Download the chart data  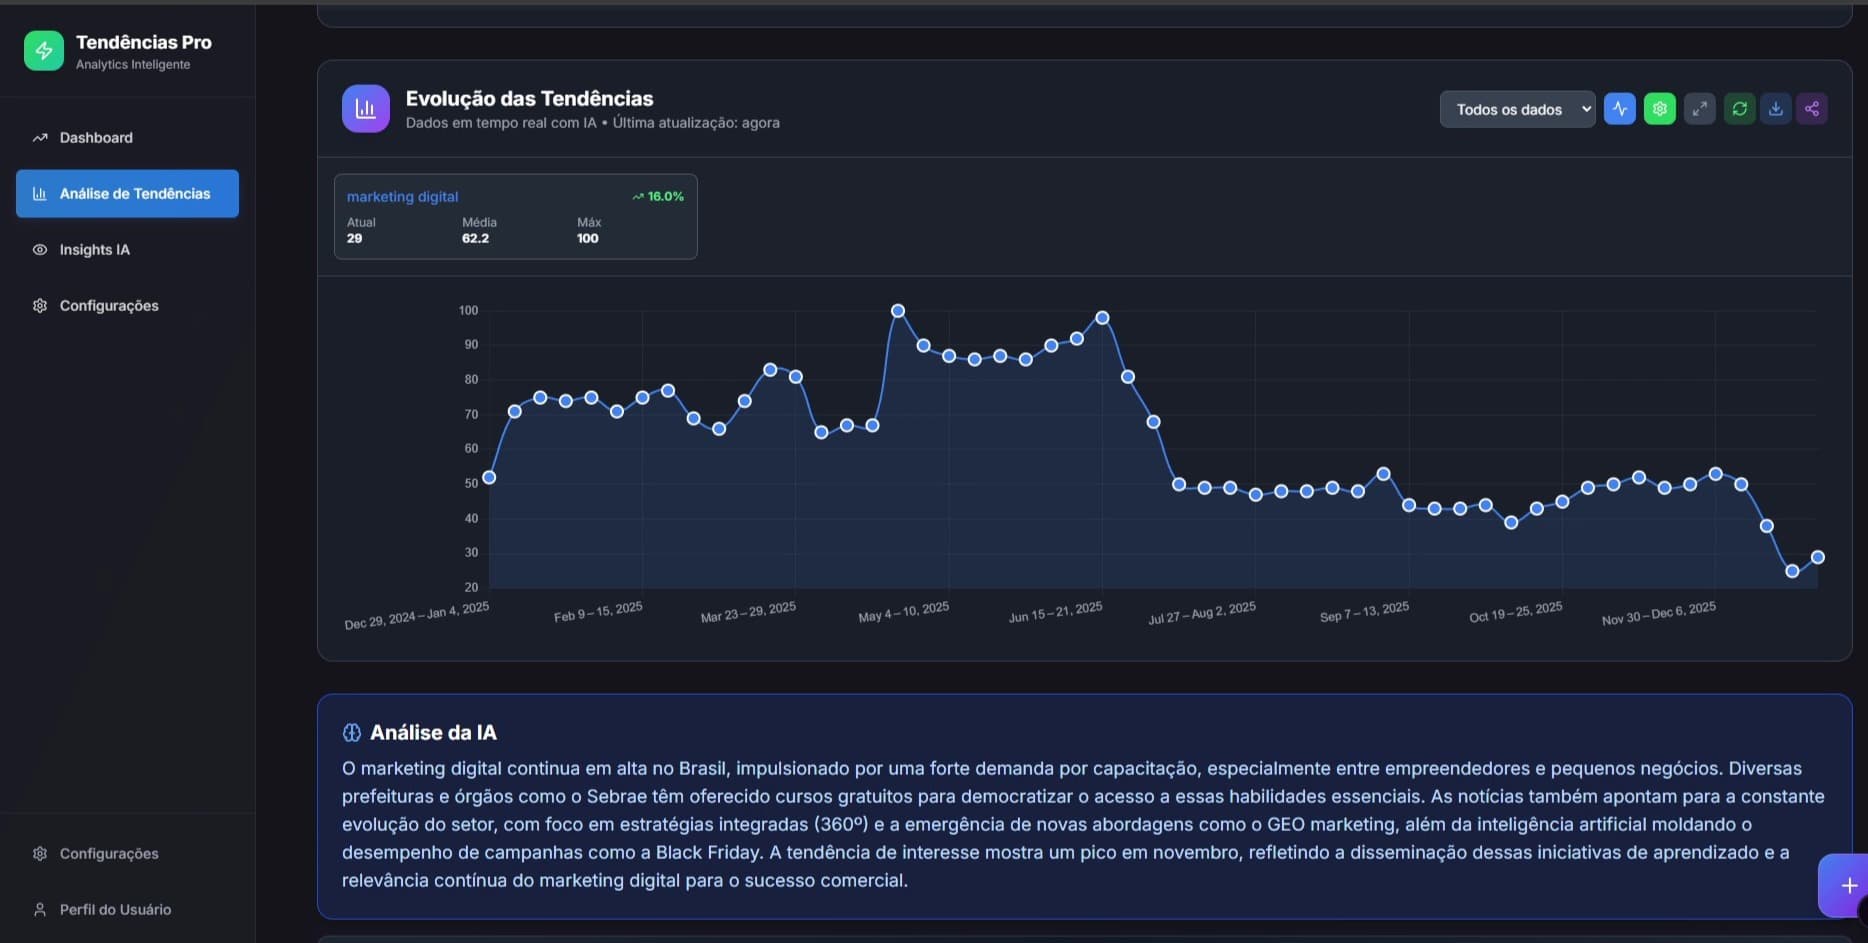1775,108
